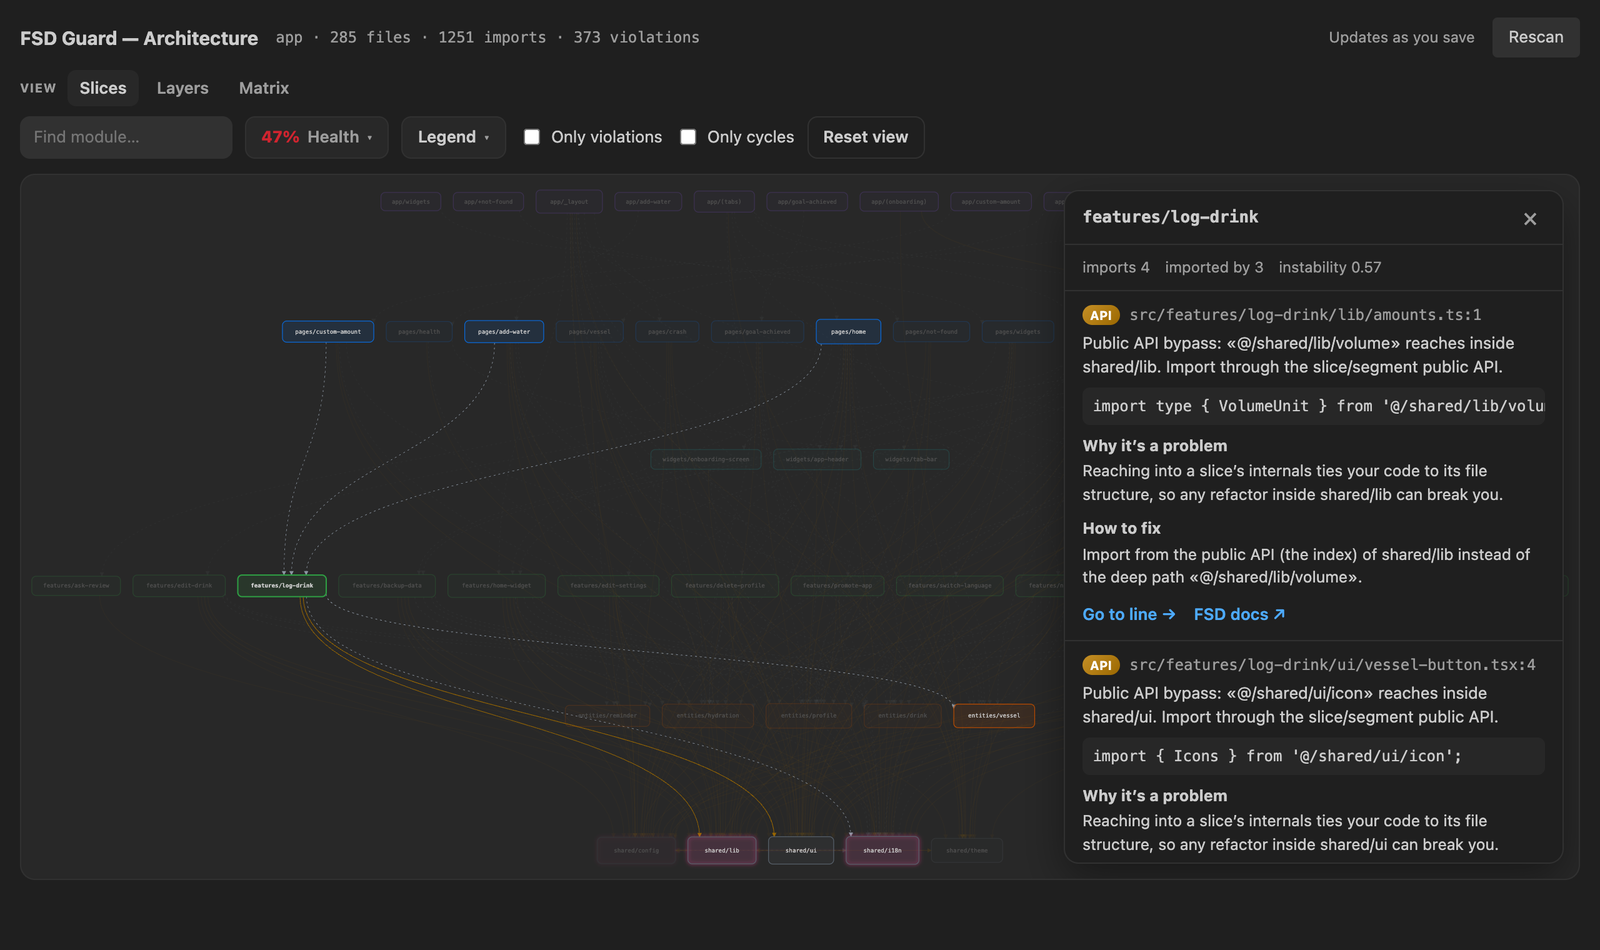This screenshot has width=1600, height=950.
Task: Open the FSD docs external link
Action: [1239, 614]
